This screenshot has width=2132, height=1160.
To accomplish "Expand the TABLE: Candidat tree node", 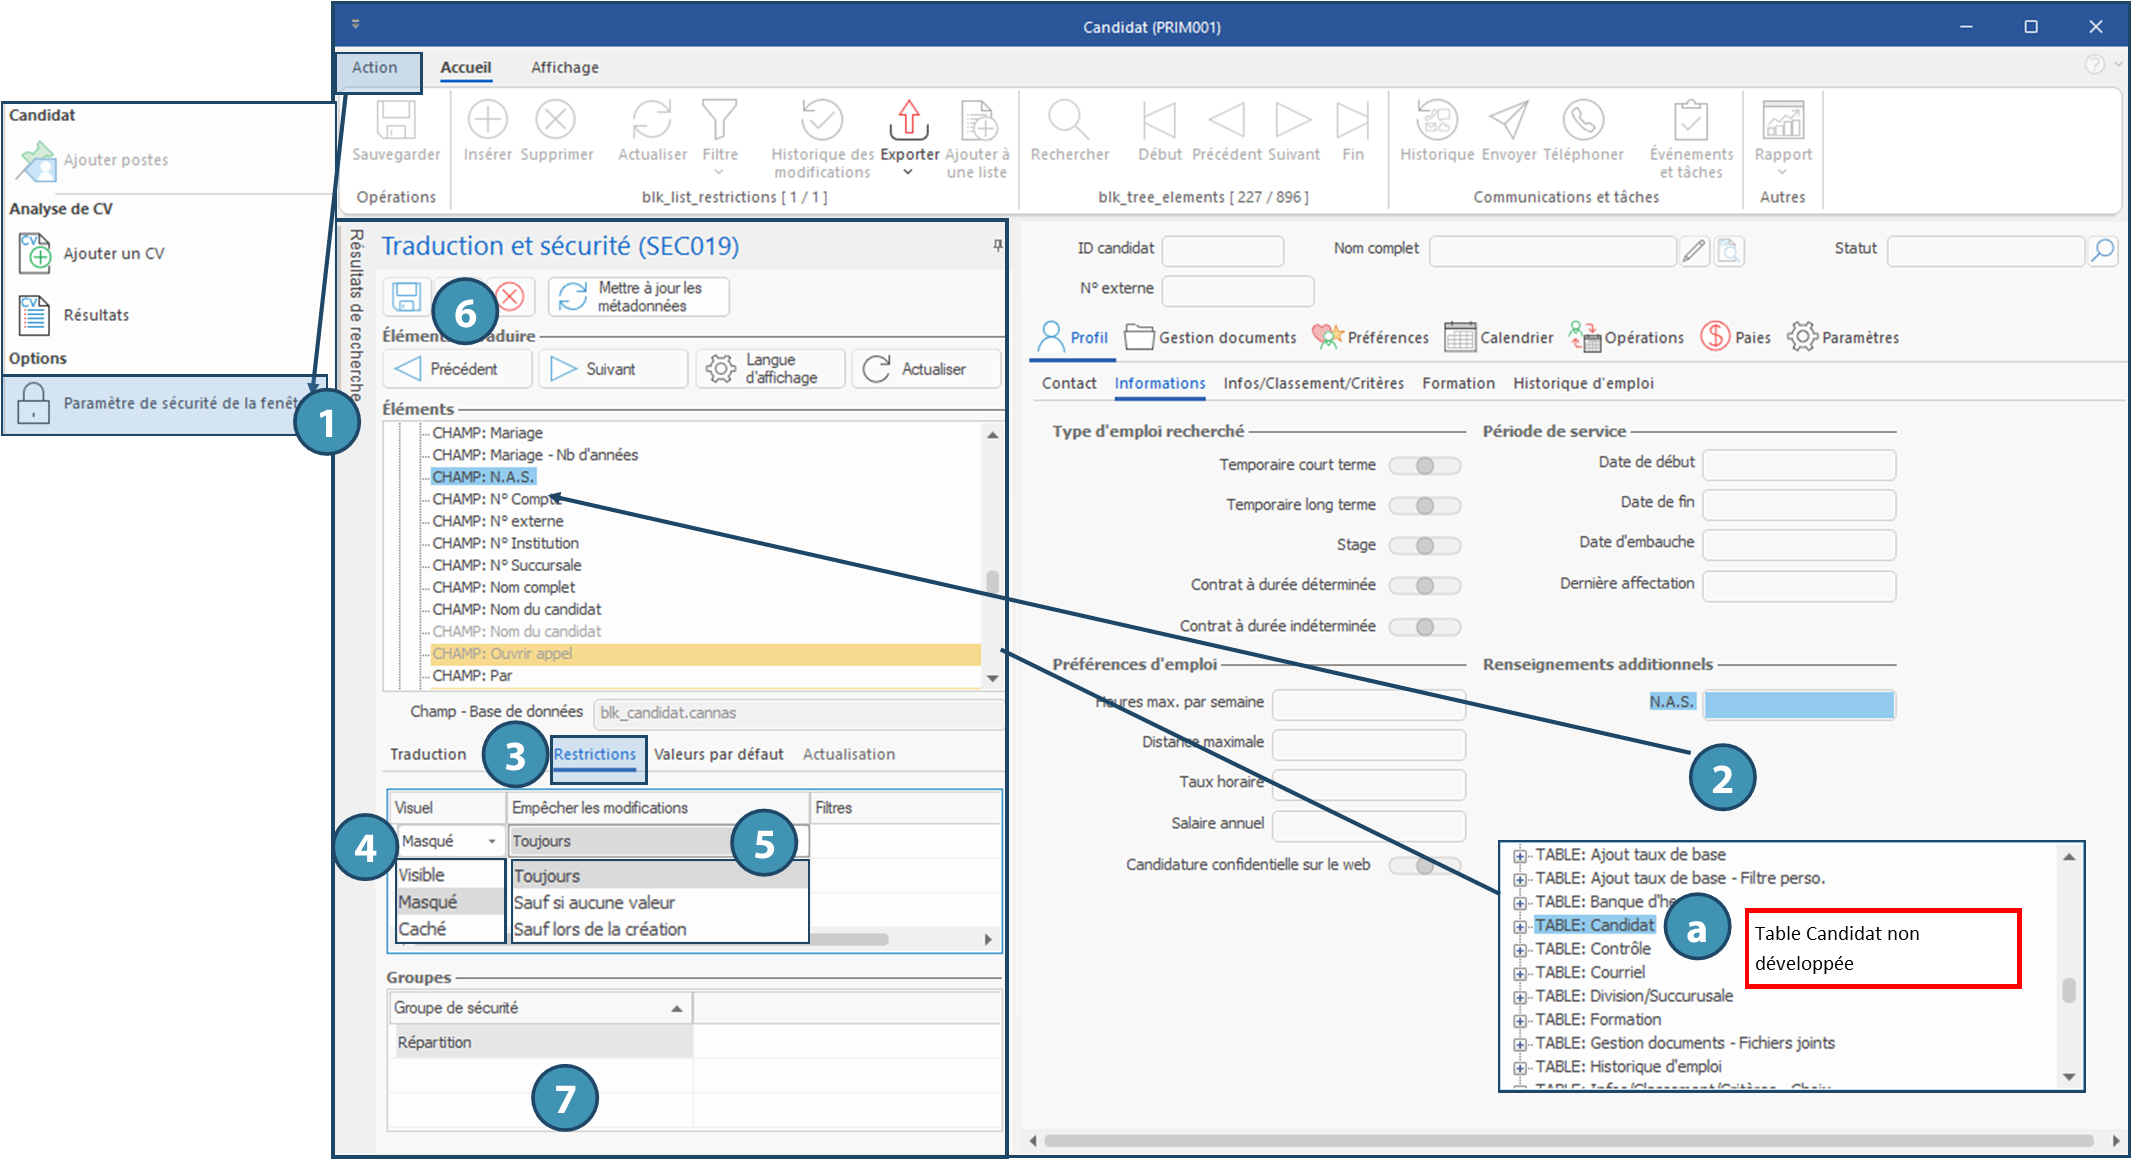I will click(x=1520, y=926).
